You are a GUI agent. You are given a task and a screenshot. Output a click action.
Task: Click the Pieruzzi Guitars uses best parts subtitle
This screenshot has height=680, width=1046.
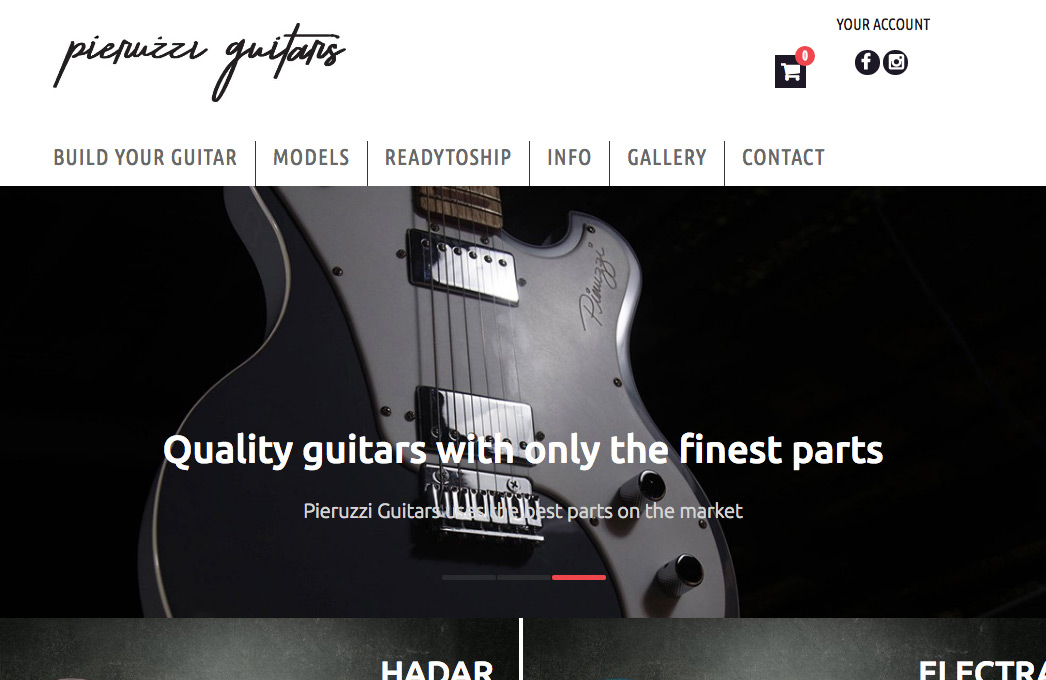[x=523, y=511]
